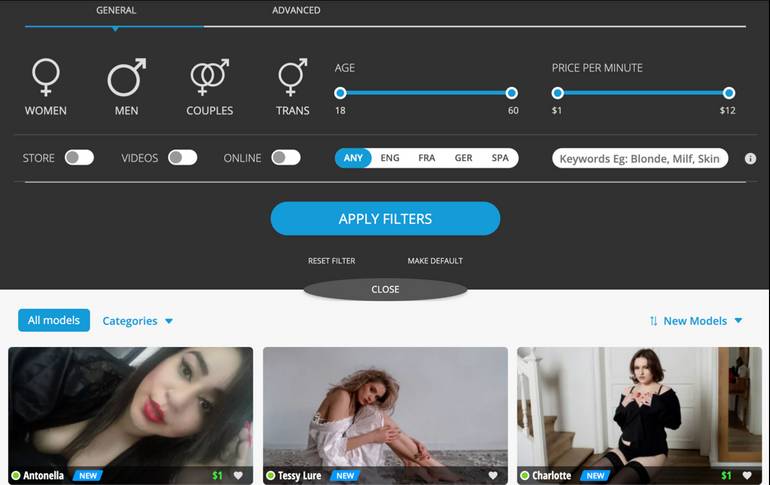The width and height of the screenshot is (770, 485).
Task: Close the filter panel
Action: pos(385,289)
